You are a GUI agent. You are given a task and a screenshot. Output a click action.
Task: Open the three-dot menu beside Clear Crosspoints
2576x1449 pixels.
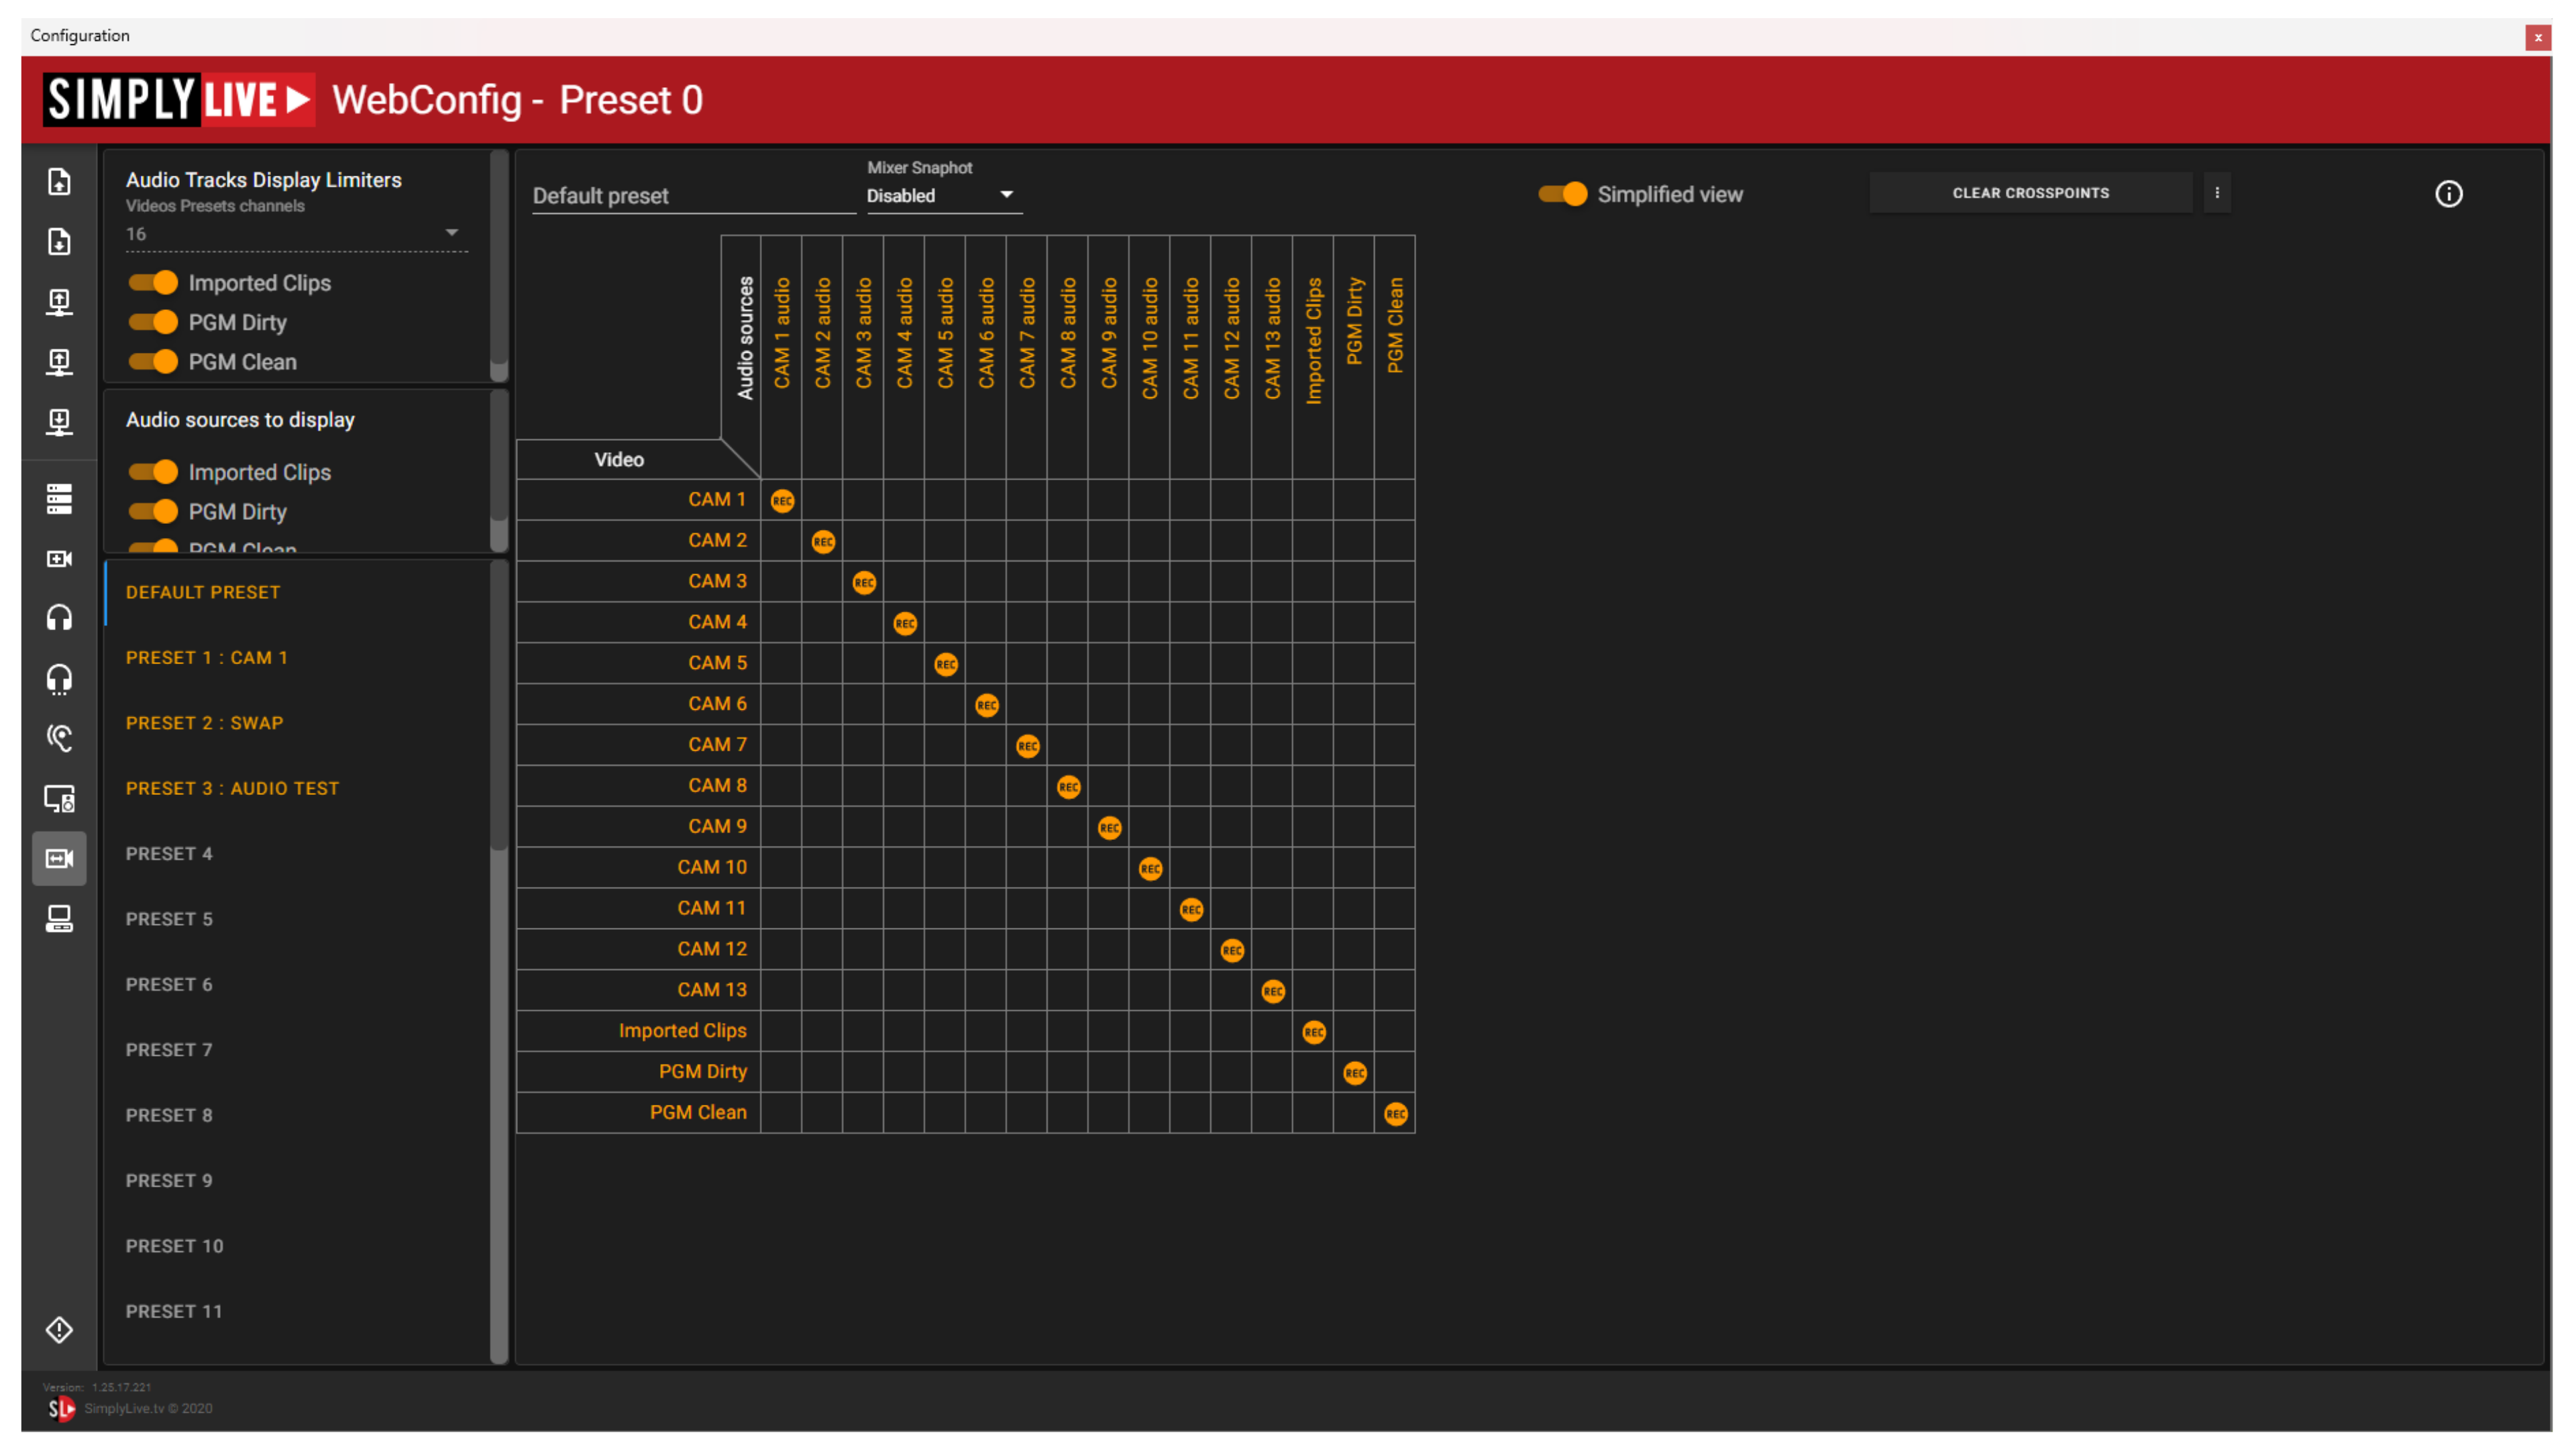(x=2217, y=193)
